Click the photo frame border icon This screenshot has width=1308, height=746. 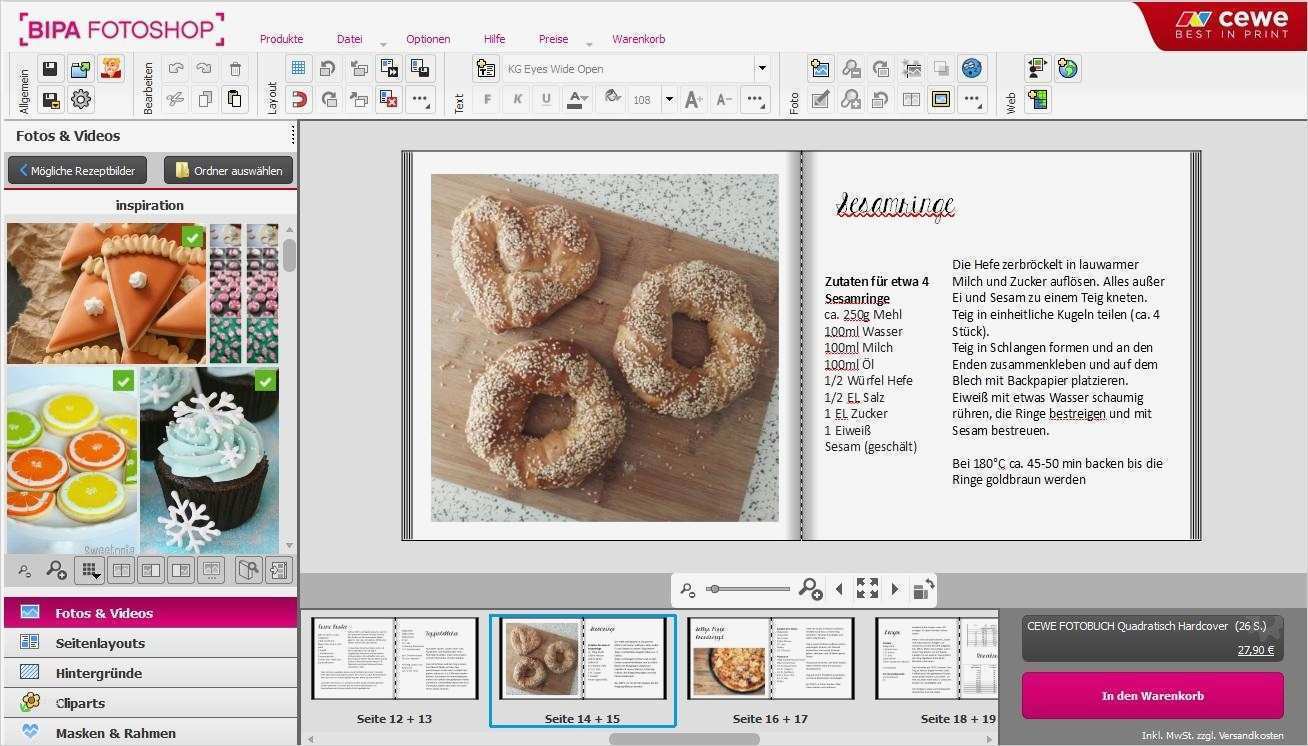tap(941, 99)
